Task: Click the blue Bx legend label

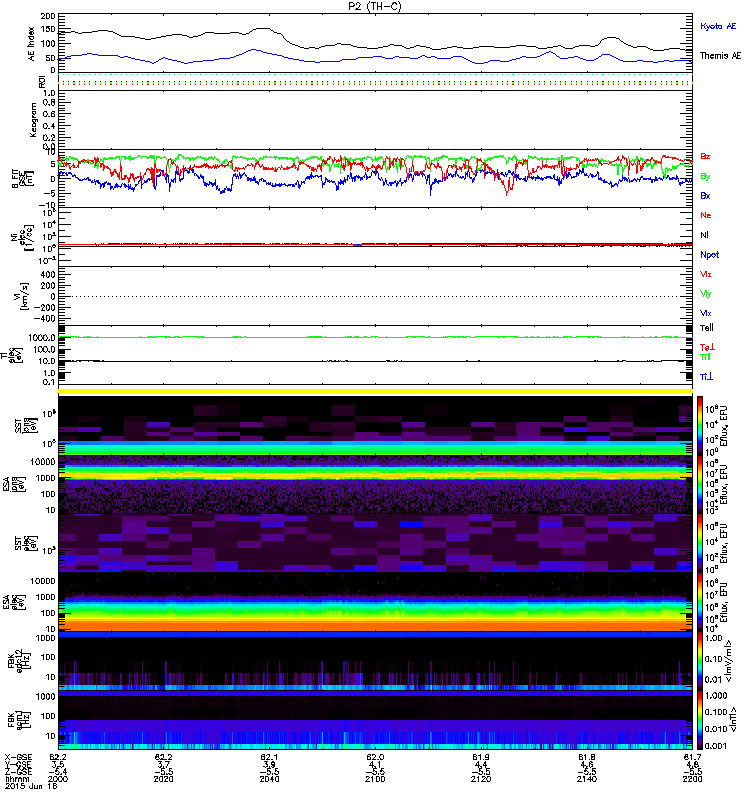Action: pos(705,195)
